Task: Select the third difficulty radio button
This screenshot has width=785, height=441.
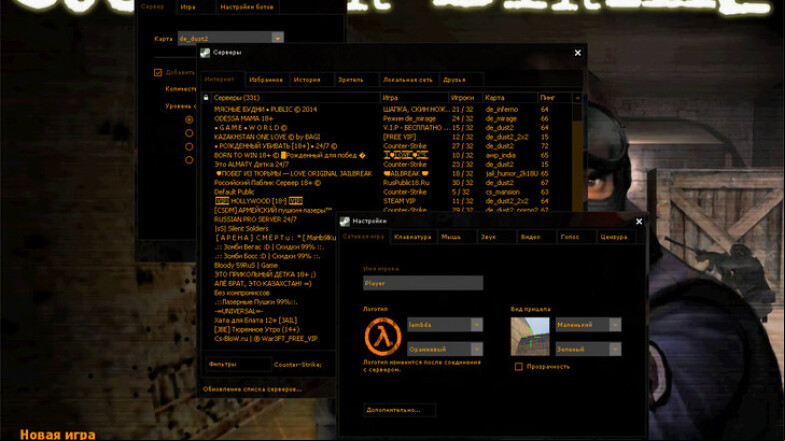Action: pyautogui.click(x=189, y=147)
